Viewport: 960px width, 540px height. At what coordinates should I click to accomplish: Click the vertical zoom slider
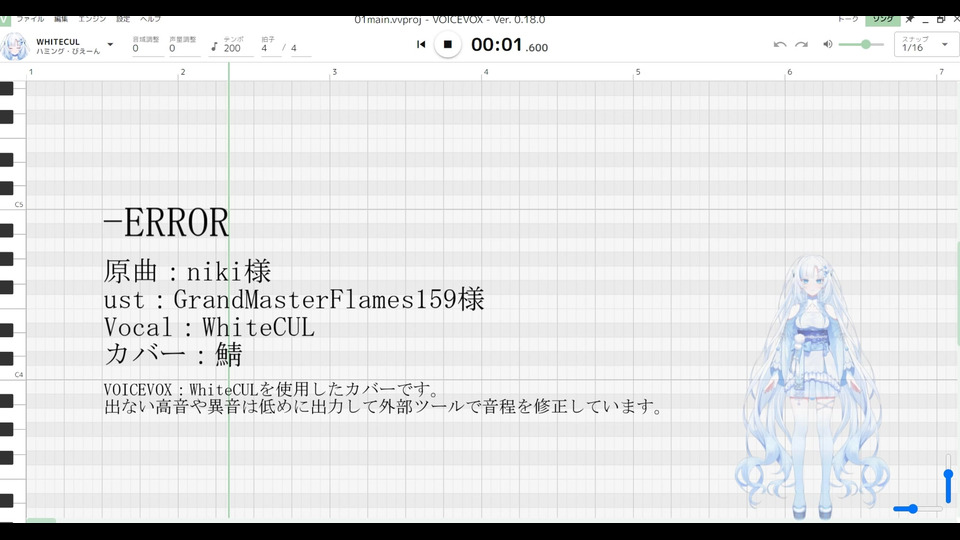948,479
